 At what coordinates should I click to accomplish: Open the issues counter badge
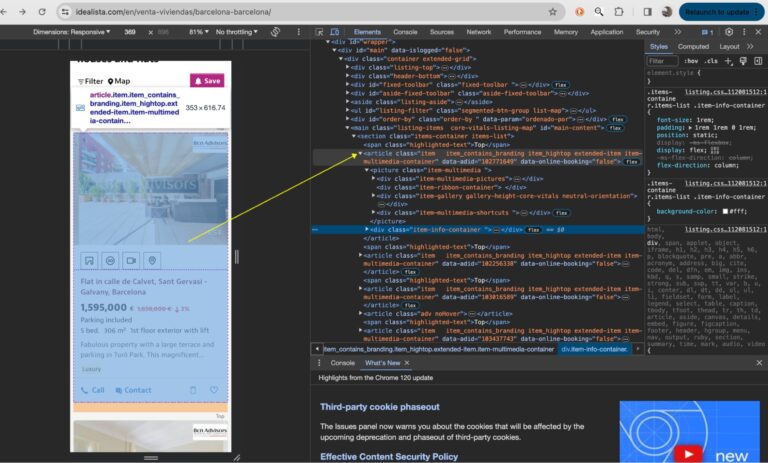[707, 32]
